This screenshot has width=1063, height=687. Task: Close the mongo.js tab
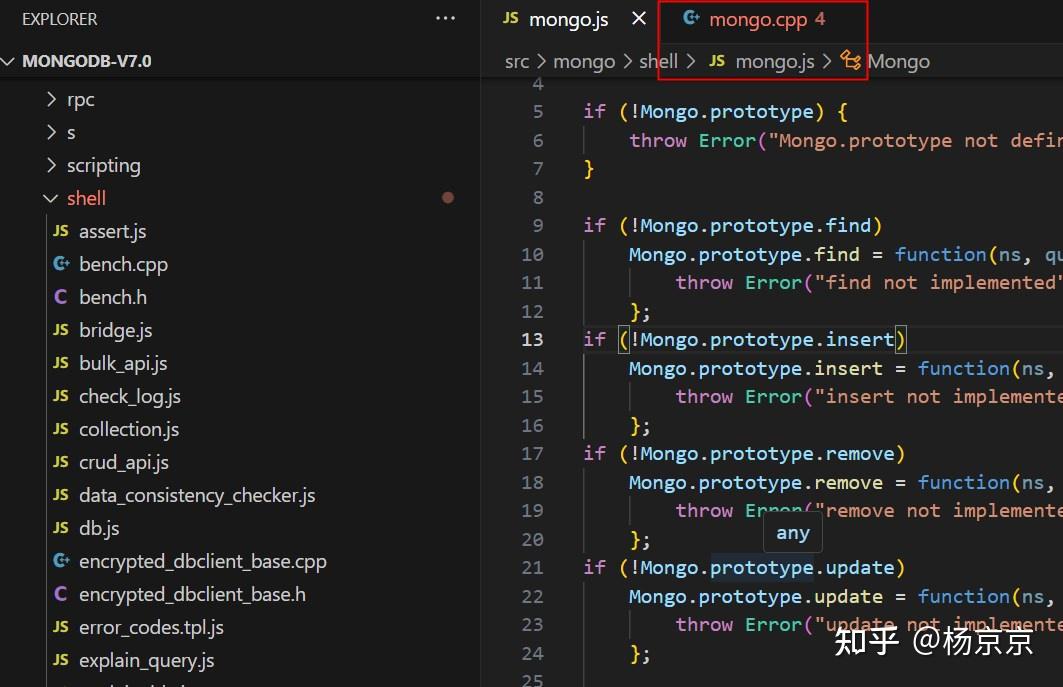pyautogui.click(x=637, y=17)
